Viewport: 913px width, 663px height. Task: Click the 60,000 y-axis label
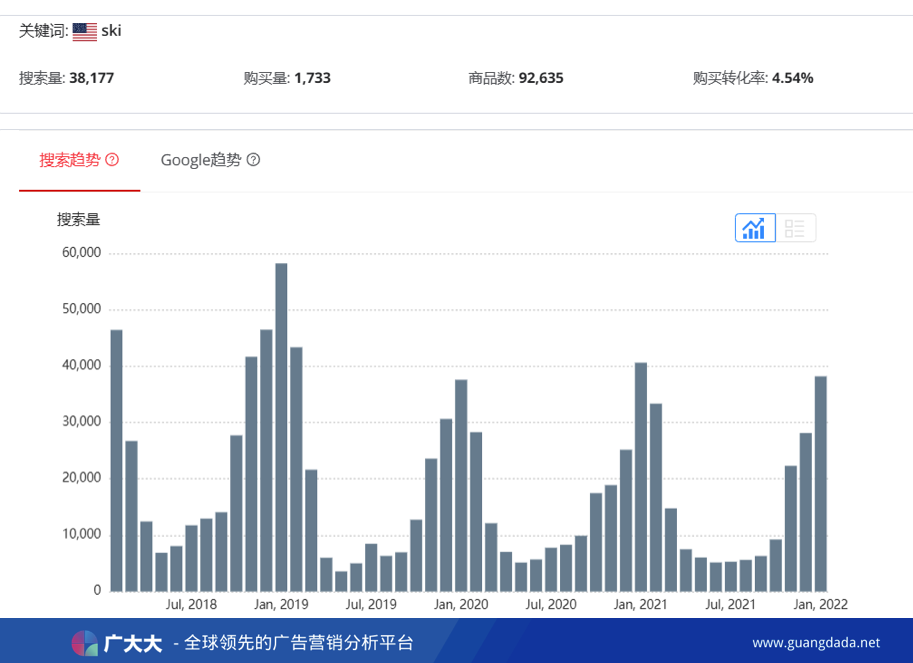[x=82, y=253]
